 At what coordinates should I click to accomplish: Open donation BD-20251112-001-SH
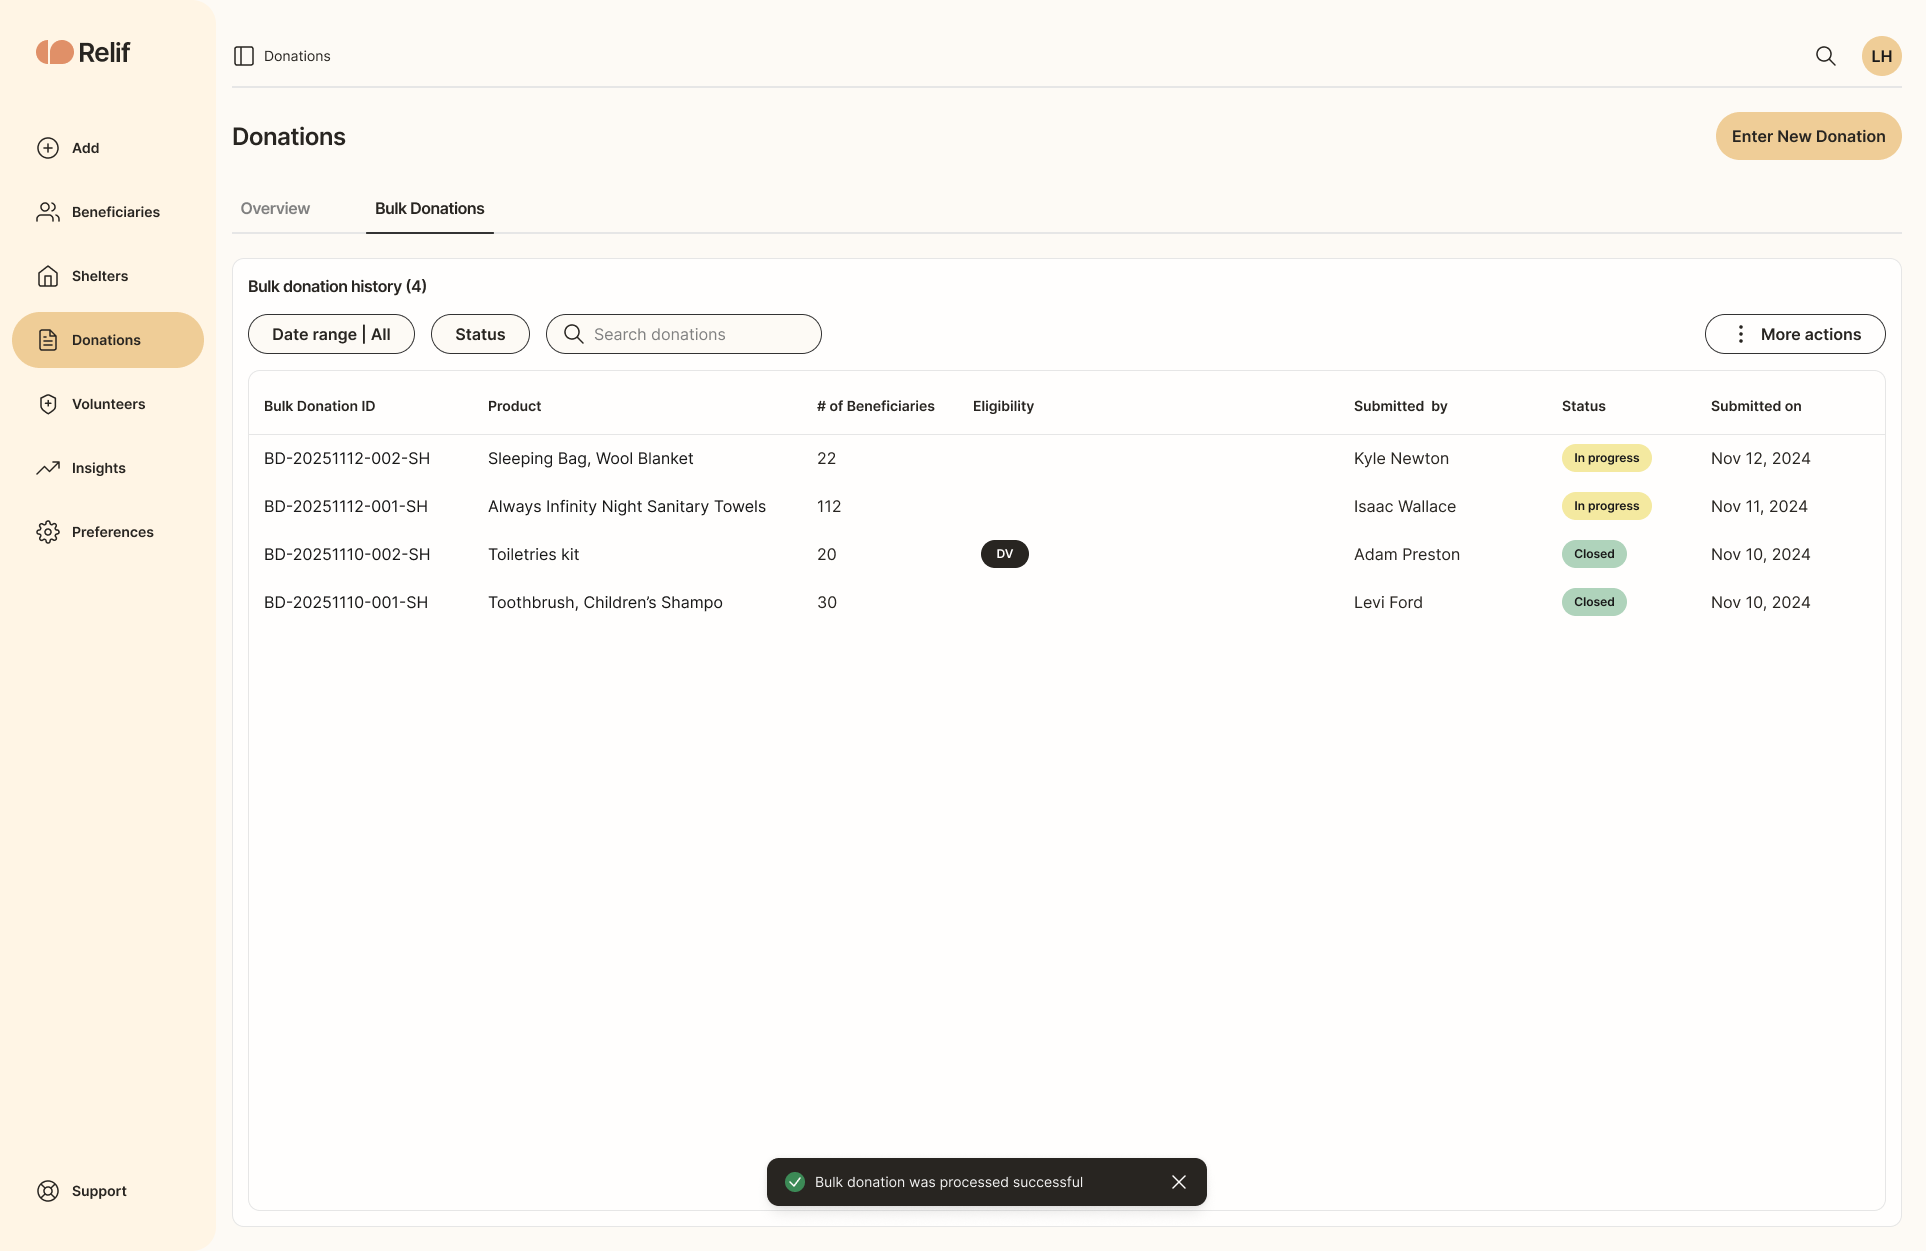[346, 506]
